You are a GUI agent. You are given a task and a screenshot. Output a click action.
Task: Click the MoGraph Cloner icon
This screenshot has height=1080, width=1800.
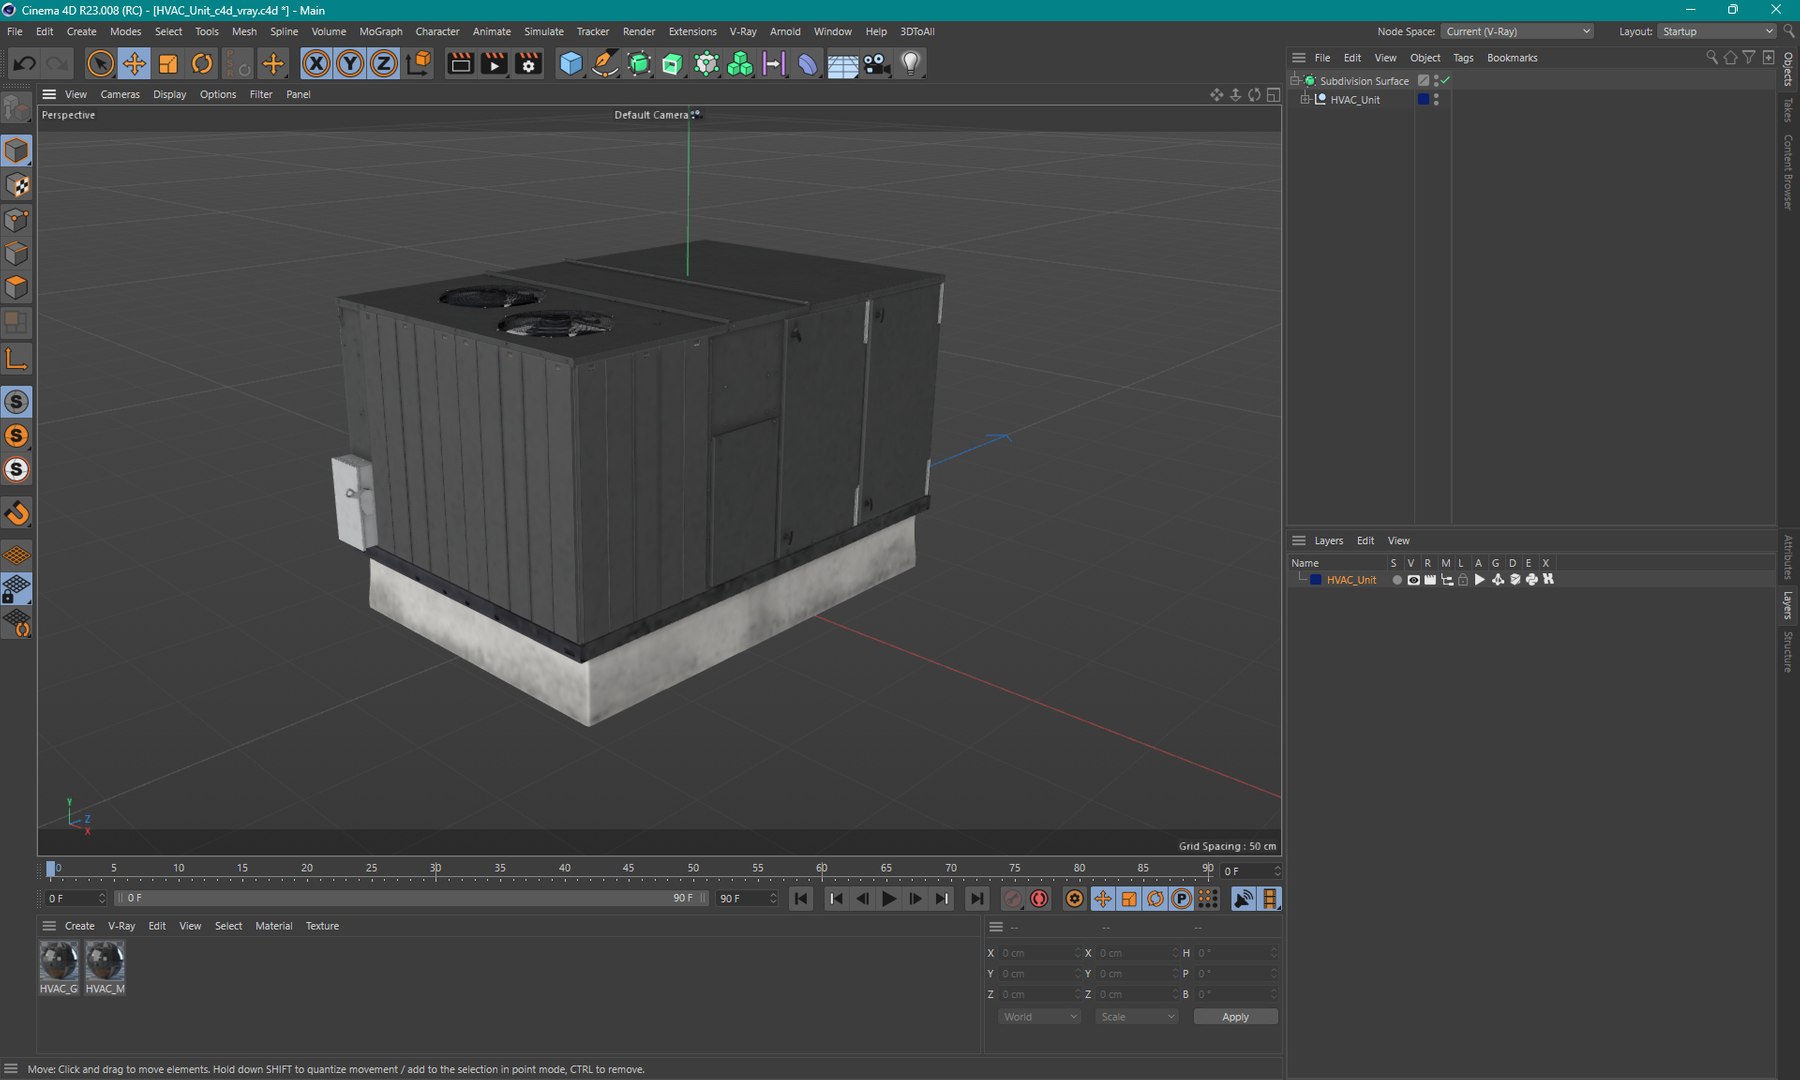coord(740,64)
